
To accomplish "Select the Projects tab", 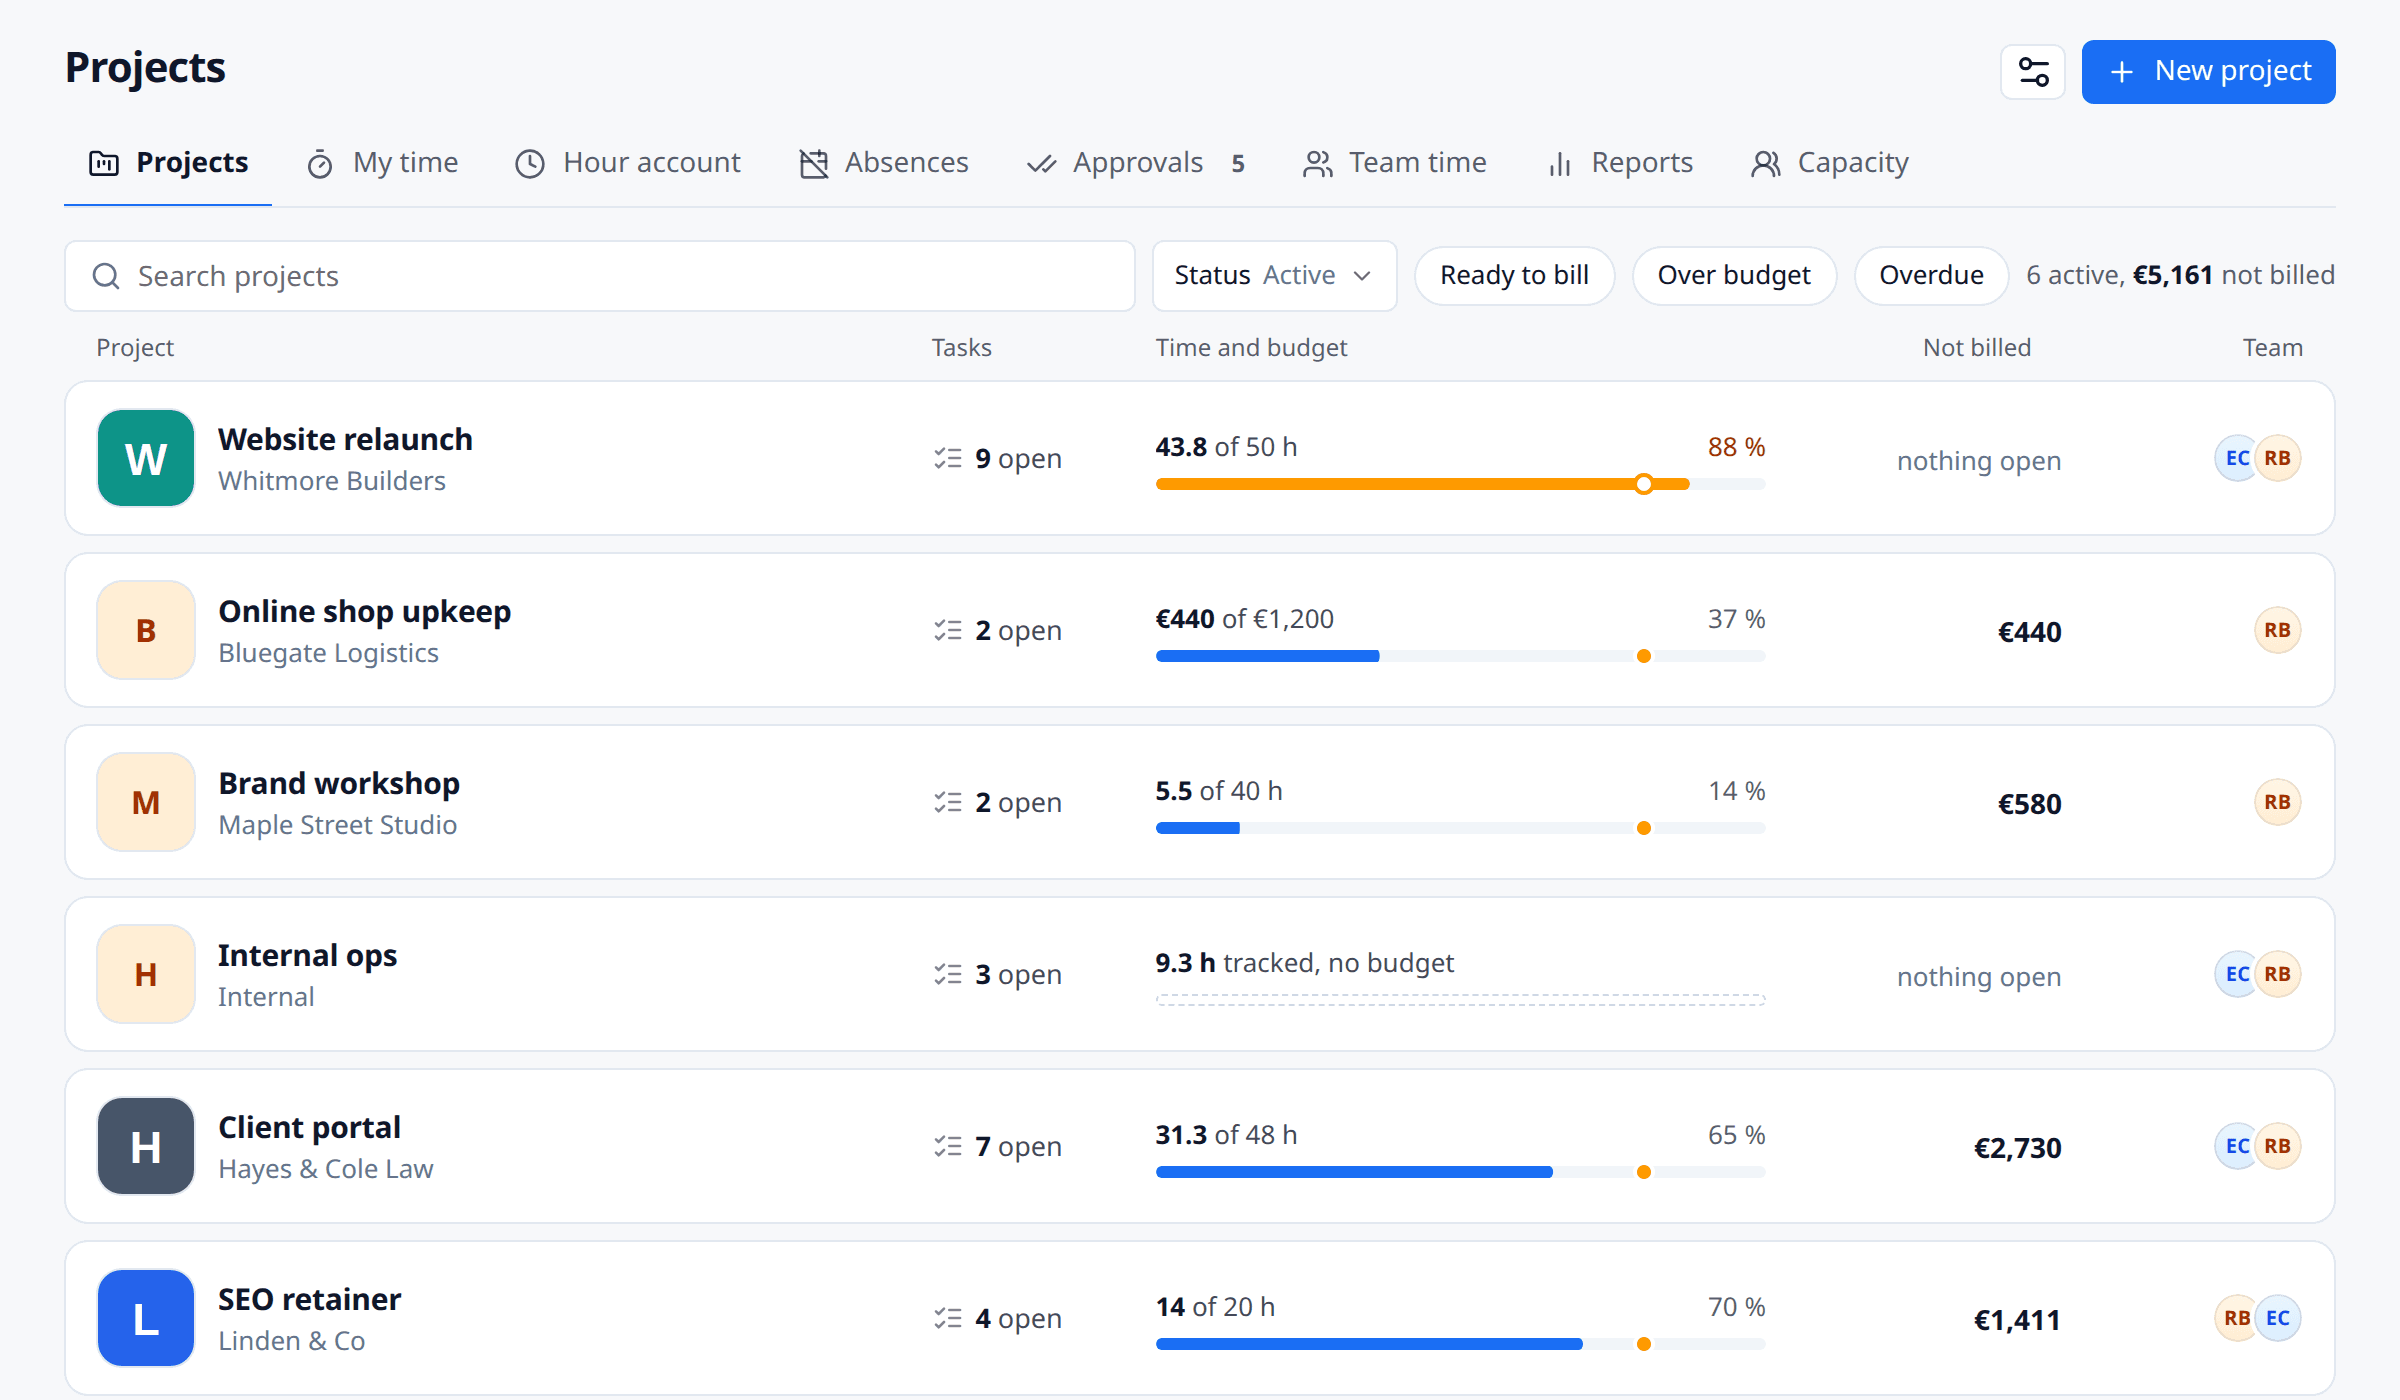I will point(169,163).
